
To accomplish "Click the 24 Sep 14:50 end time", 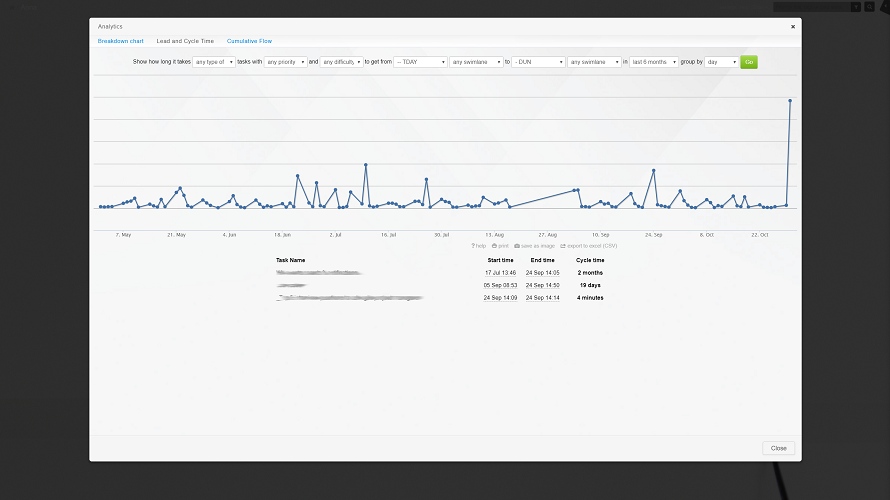I will coord(542,285).
